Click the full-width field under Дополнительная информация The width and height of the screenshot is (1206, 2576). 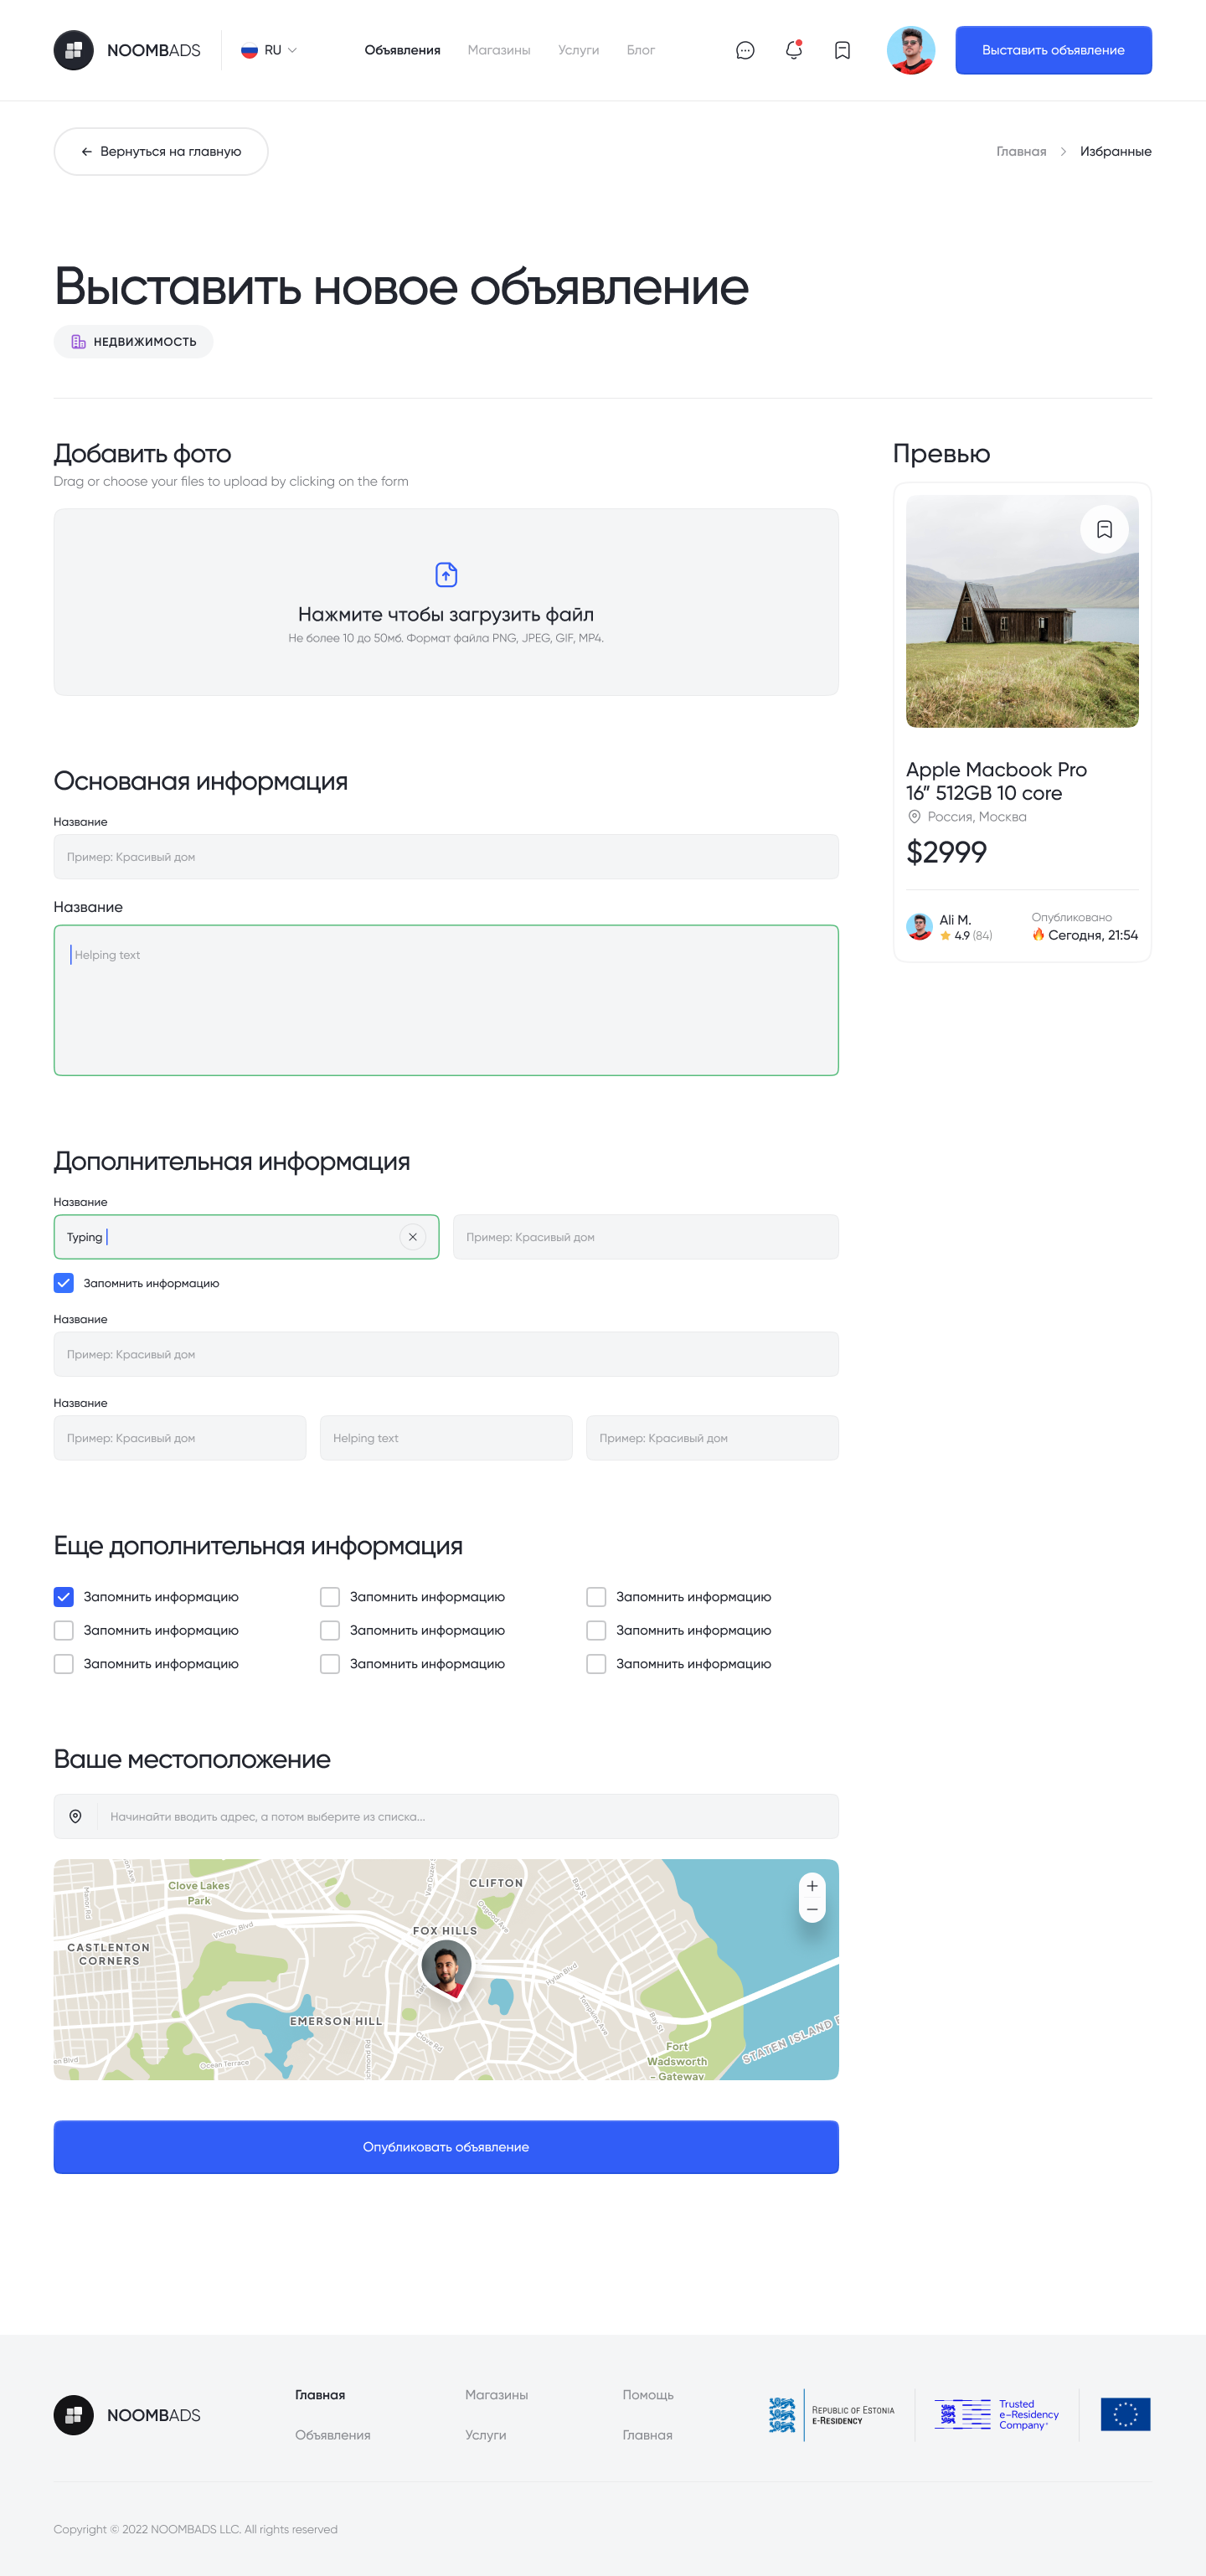[446, 1354]
